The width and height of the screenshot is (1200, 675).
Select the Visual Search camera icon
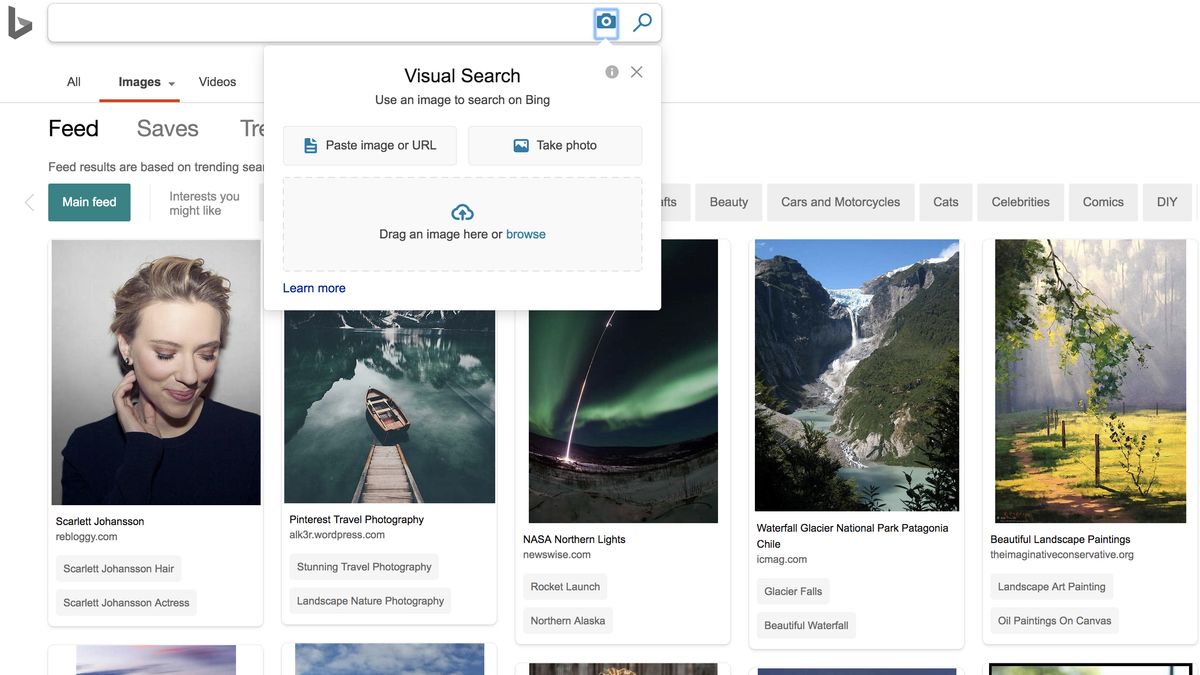(x=605, y=22)
